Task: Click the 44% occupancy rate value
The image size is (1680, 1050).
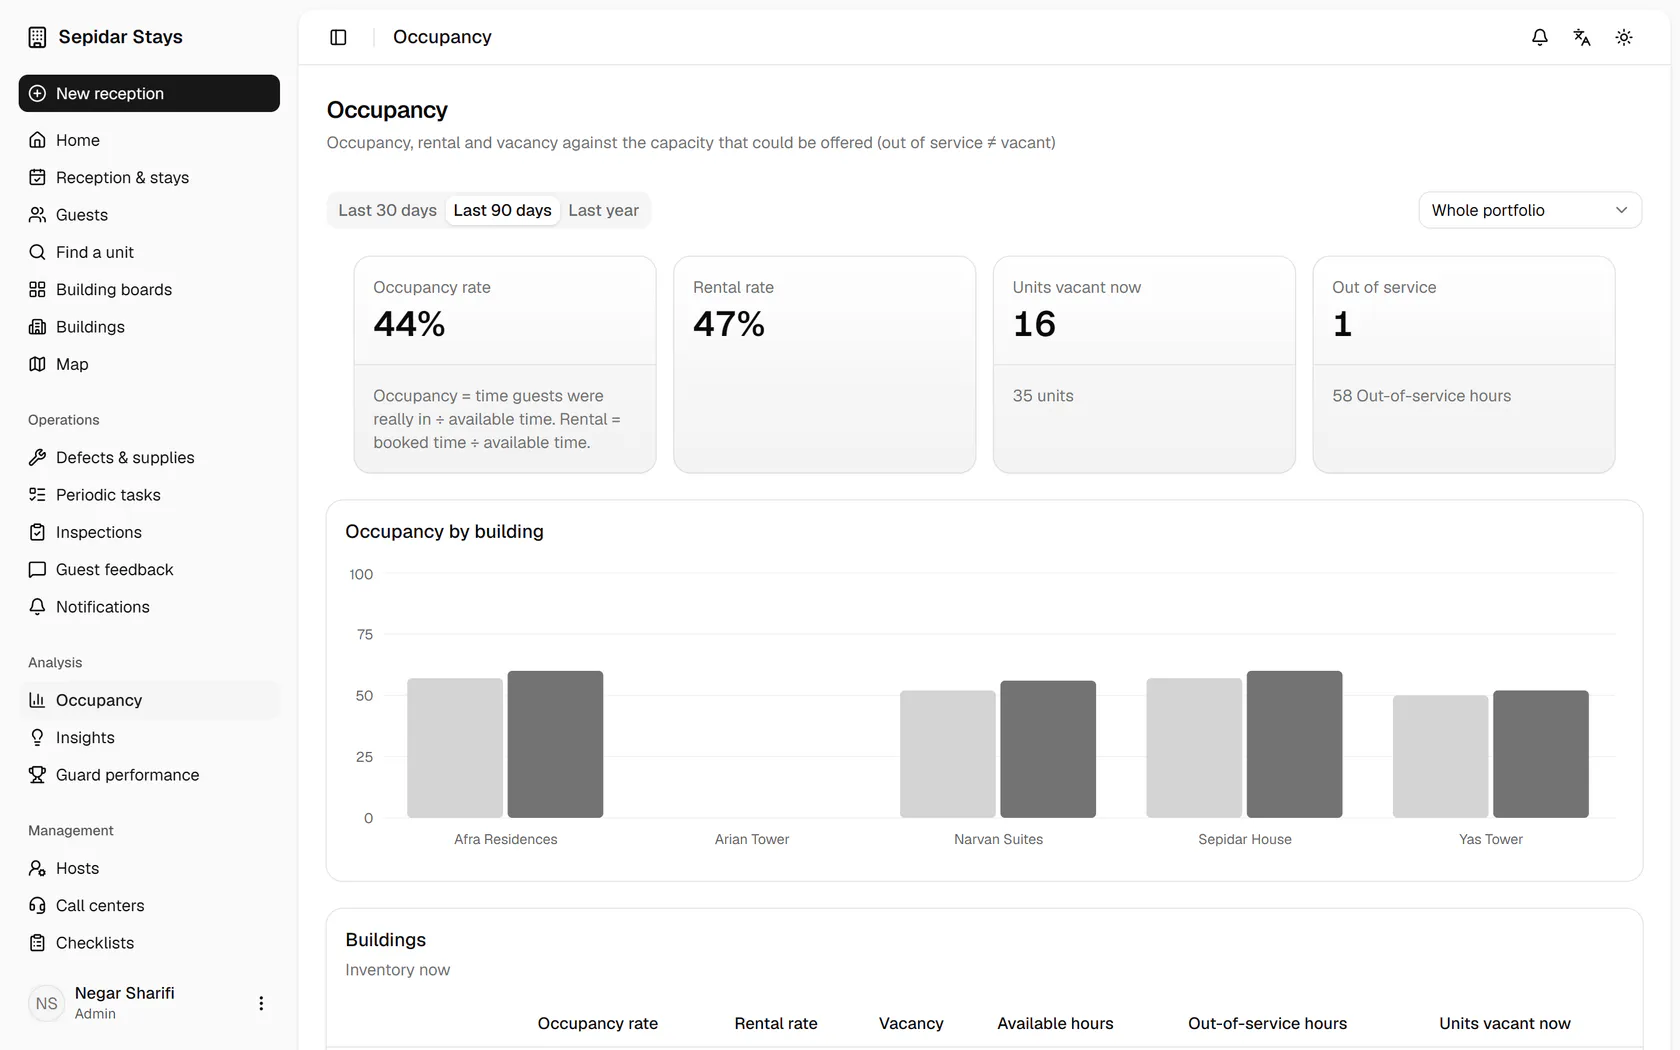Action: (409, 324)
